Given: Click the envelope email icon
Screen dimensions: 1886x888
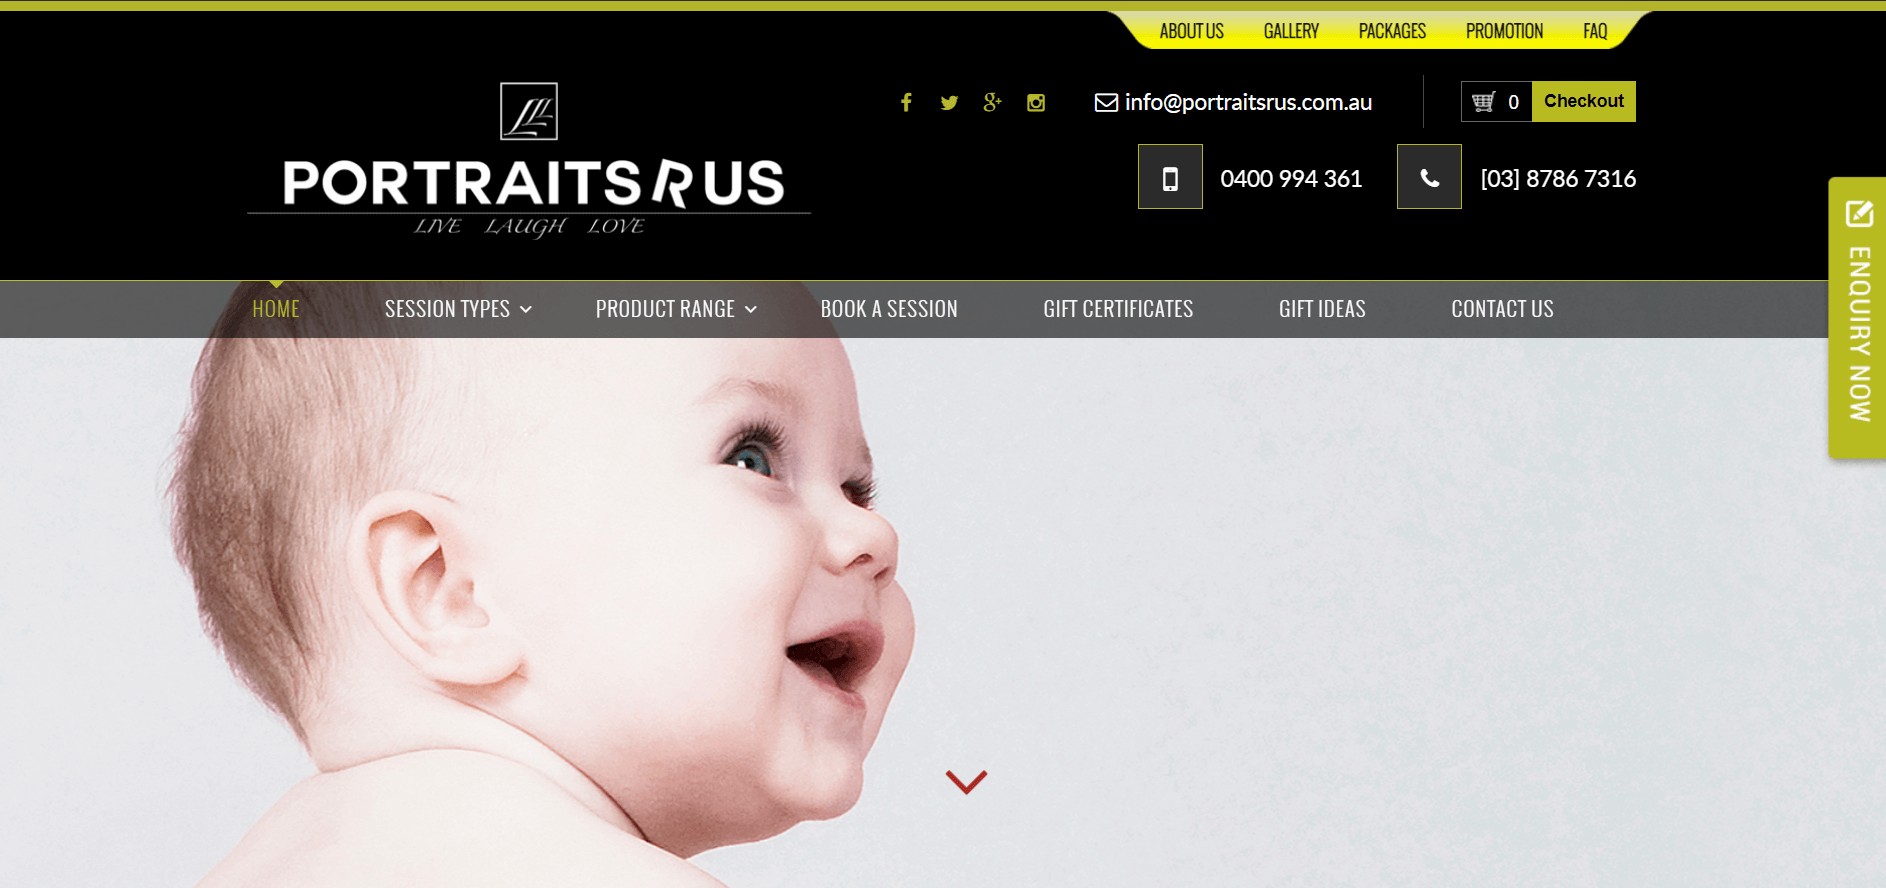Looking at the screenshot, I should 1106,102.
